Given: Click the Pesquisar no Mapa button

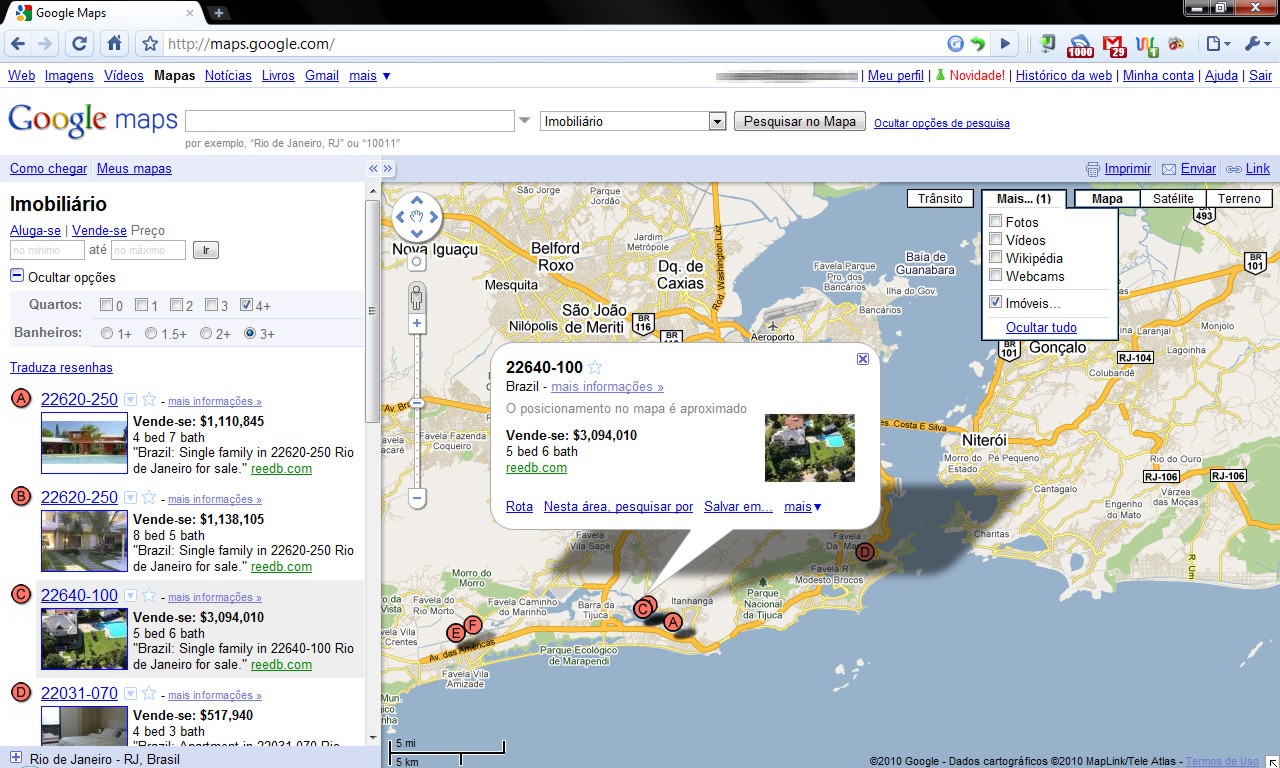Looking at the screenshot, I should click(x=800, y=121).
